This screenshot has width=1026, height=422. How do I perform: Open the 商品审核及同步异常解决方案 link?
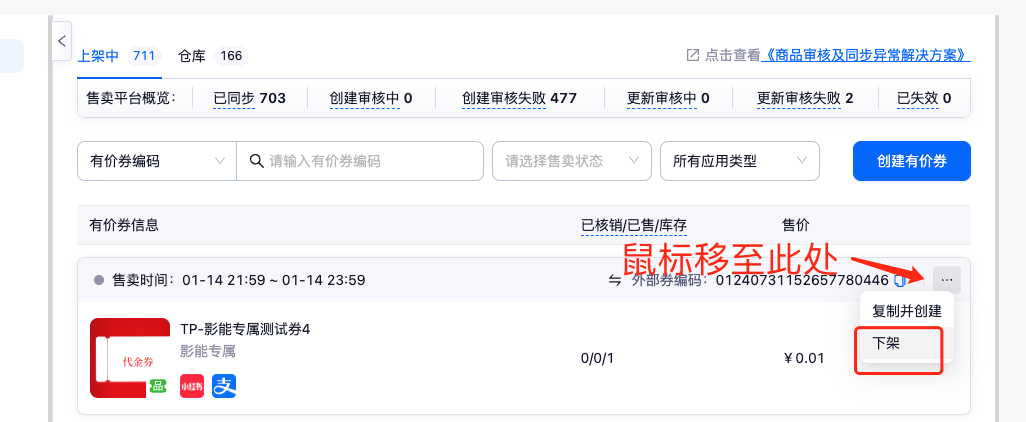pos(868,55)
